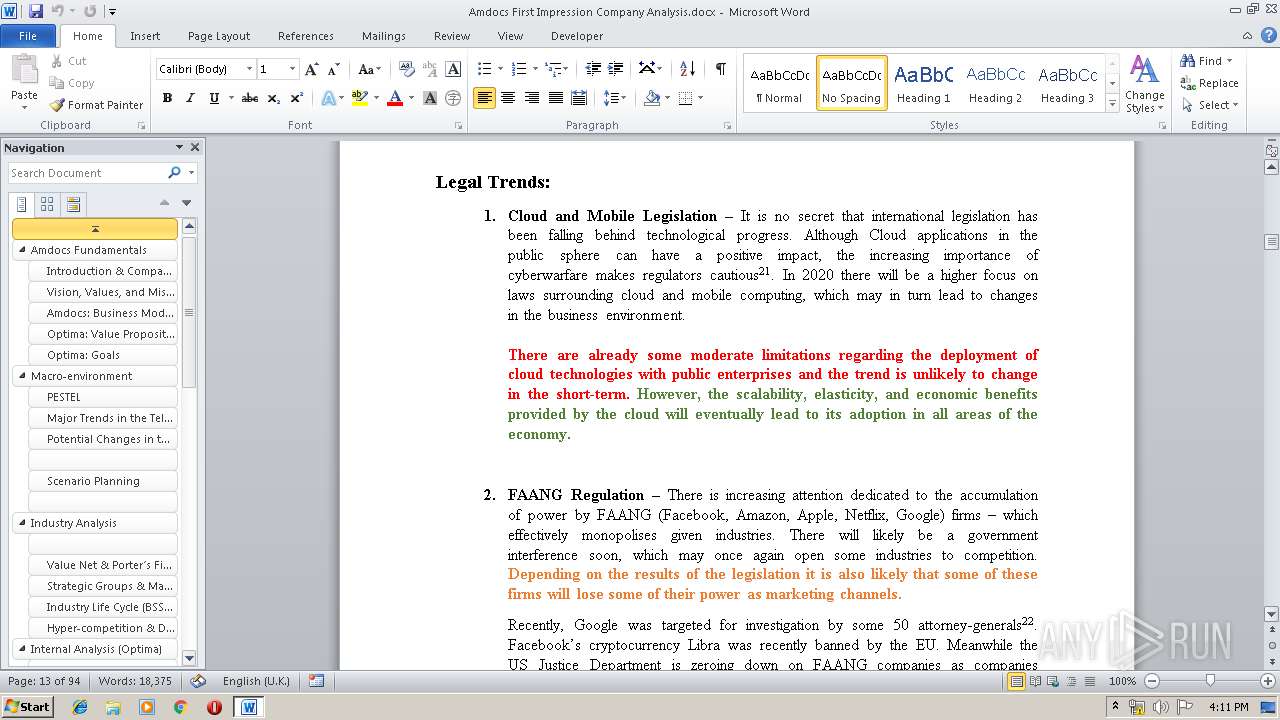
Task: Click the Grow Font icon
Action: click(x=312, y=69)
